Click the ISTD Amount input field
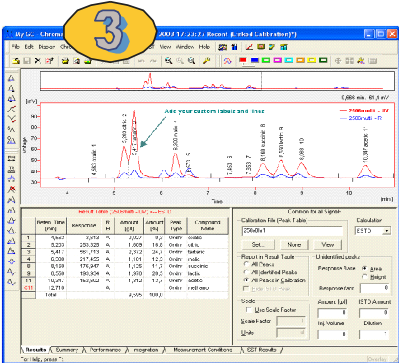This screenshot has height=363, width=399. point(374,312)
